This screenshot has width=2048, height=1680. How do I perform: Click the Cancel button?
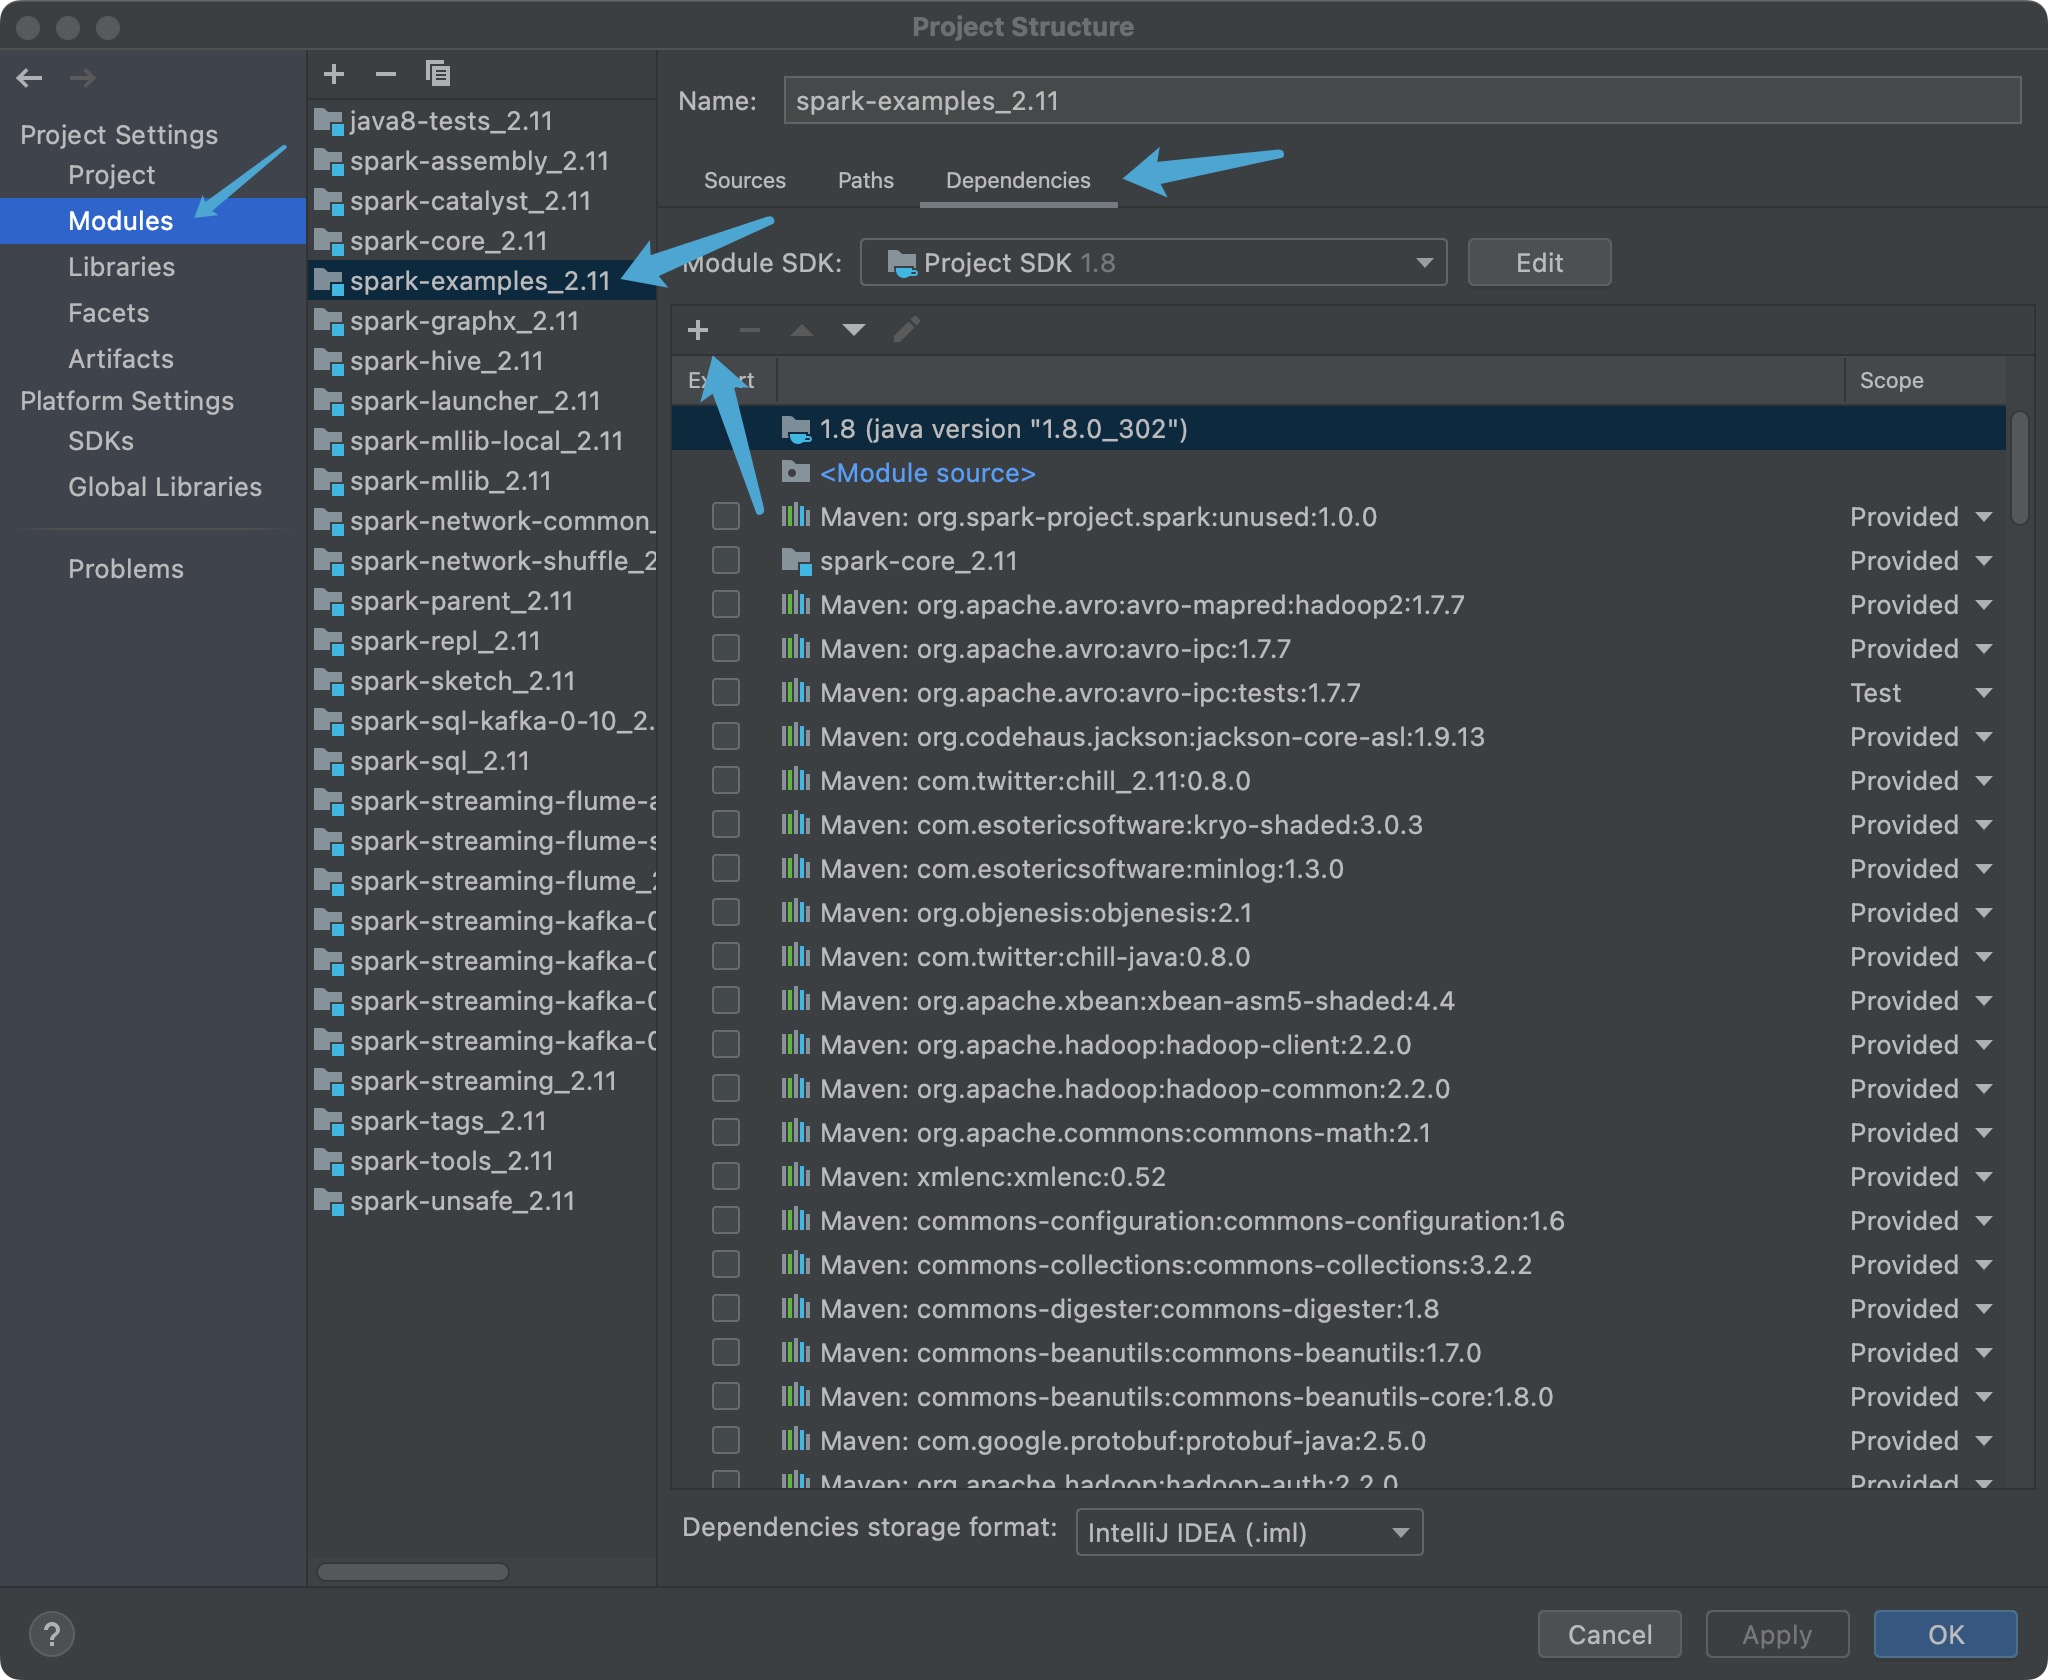(x=1609, y=1634)
